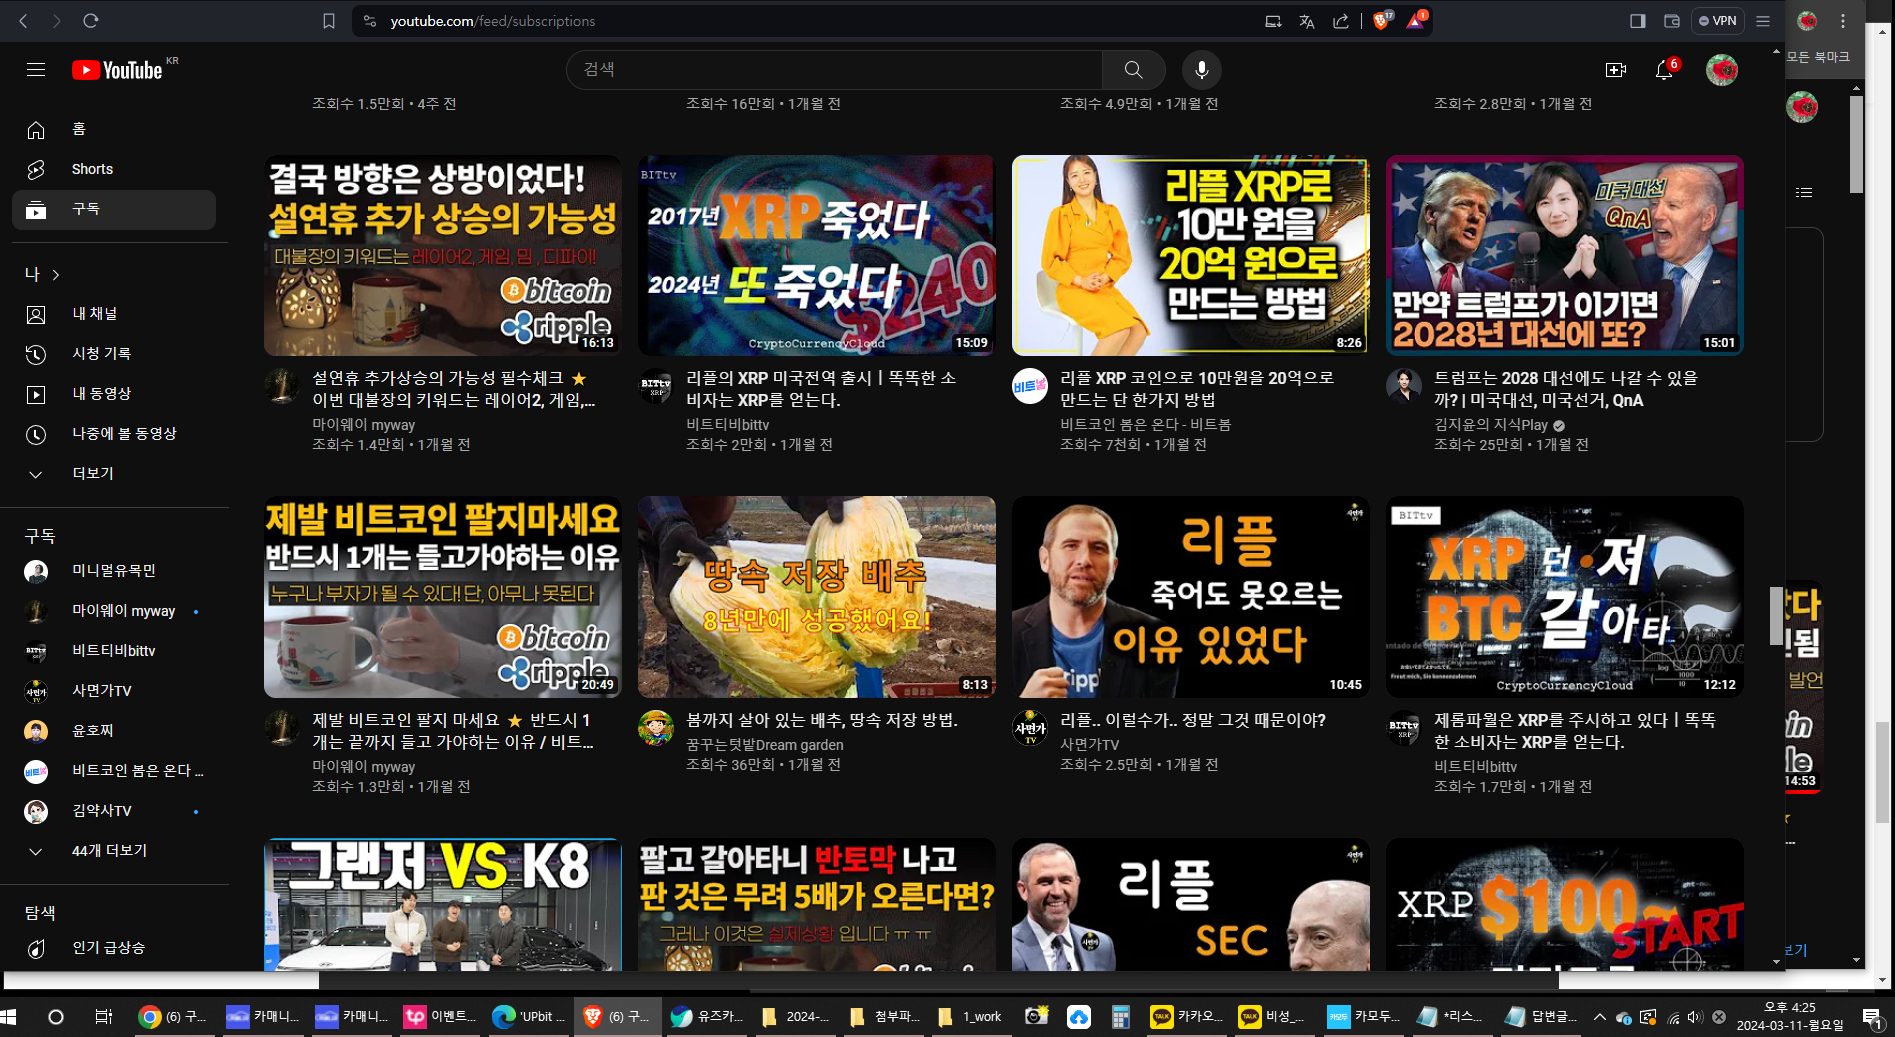Open title 리플.. 이럴수가.. 정말 그것 때문이야?
Viewport: 1895px width, 1037px height.
point(1193,720)
